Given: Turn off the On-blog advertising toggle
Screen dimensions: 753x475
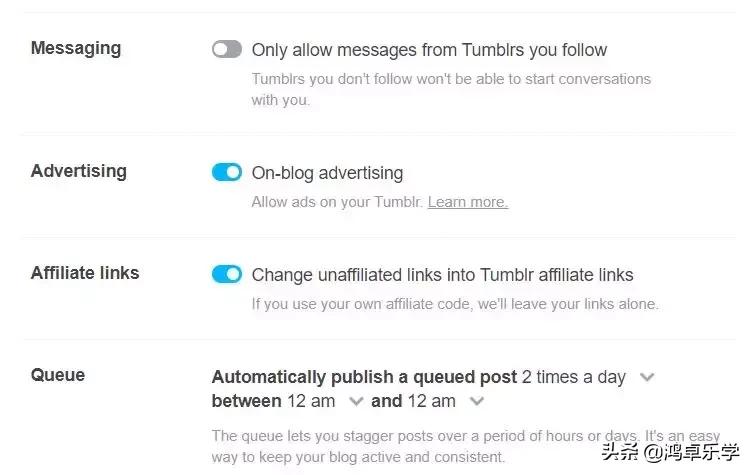Looking at the screenshot, I should point(227,172).
